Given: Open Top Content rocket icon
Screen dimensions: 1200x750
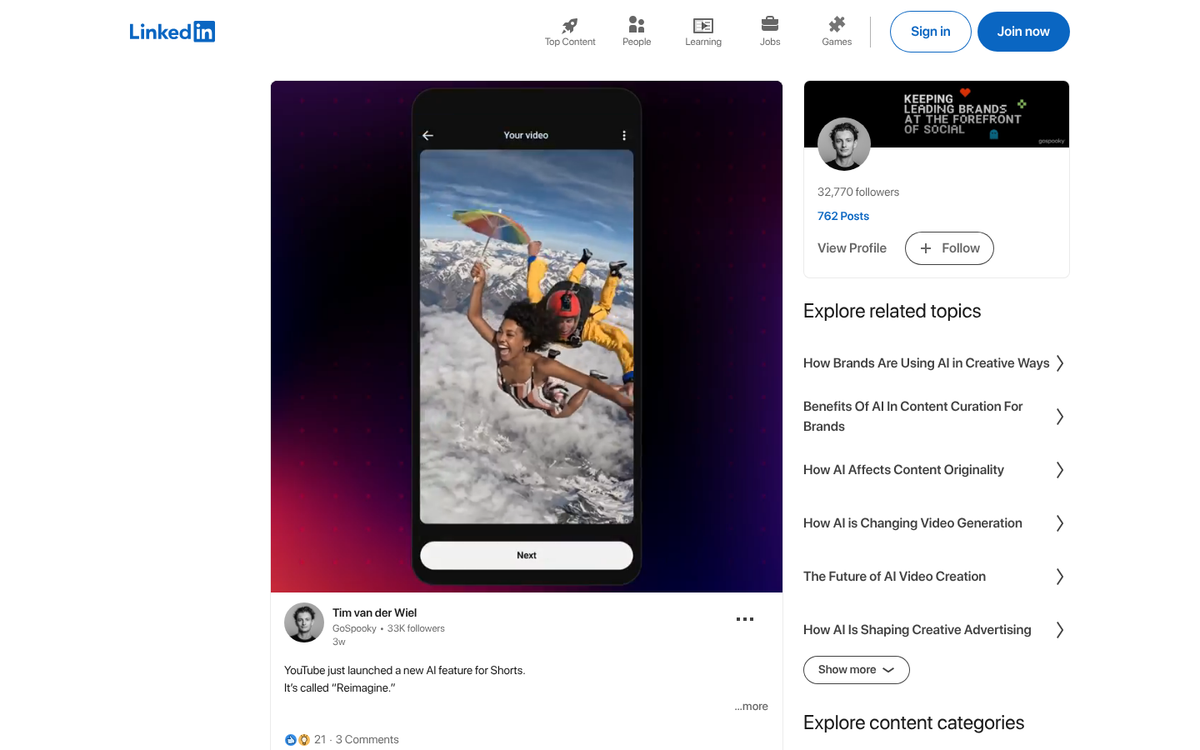Looking at the screenshot, I should click(x=570, y=25).
